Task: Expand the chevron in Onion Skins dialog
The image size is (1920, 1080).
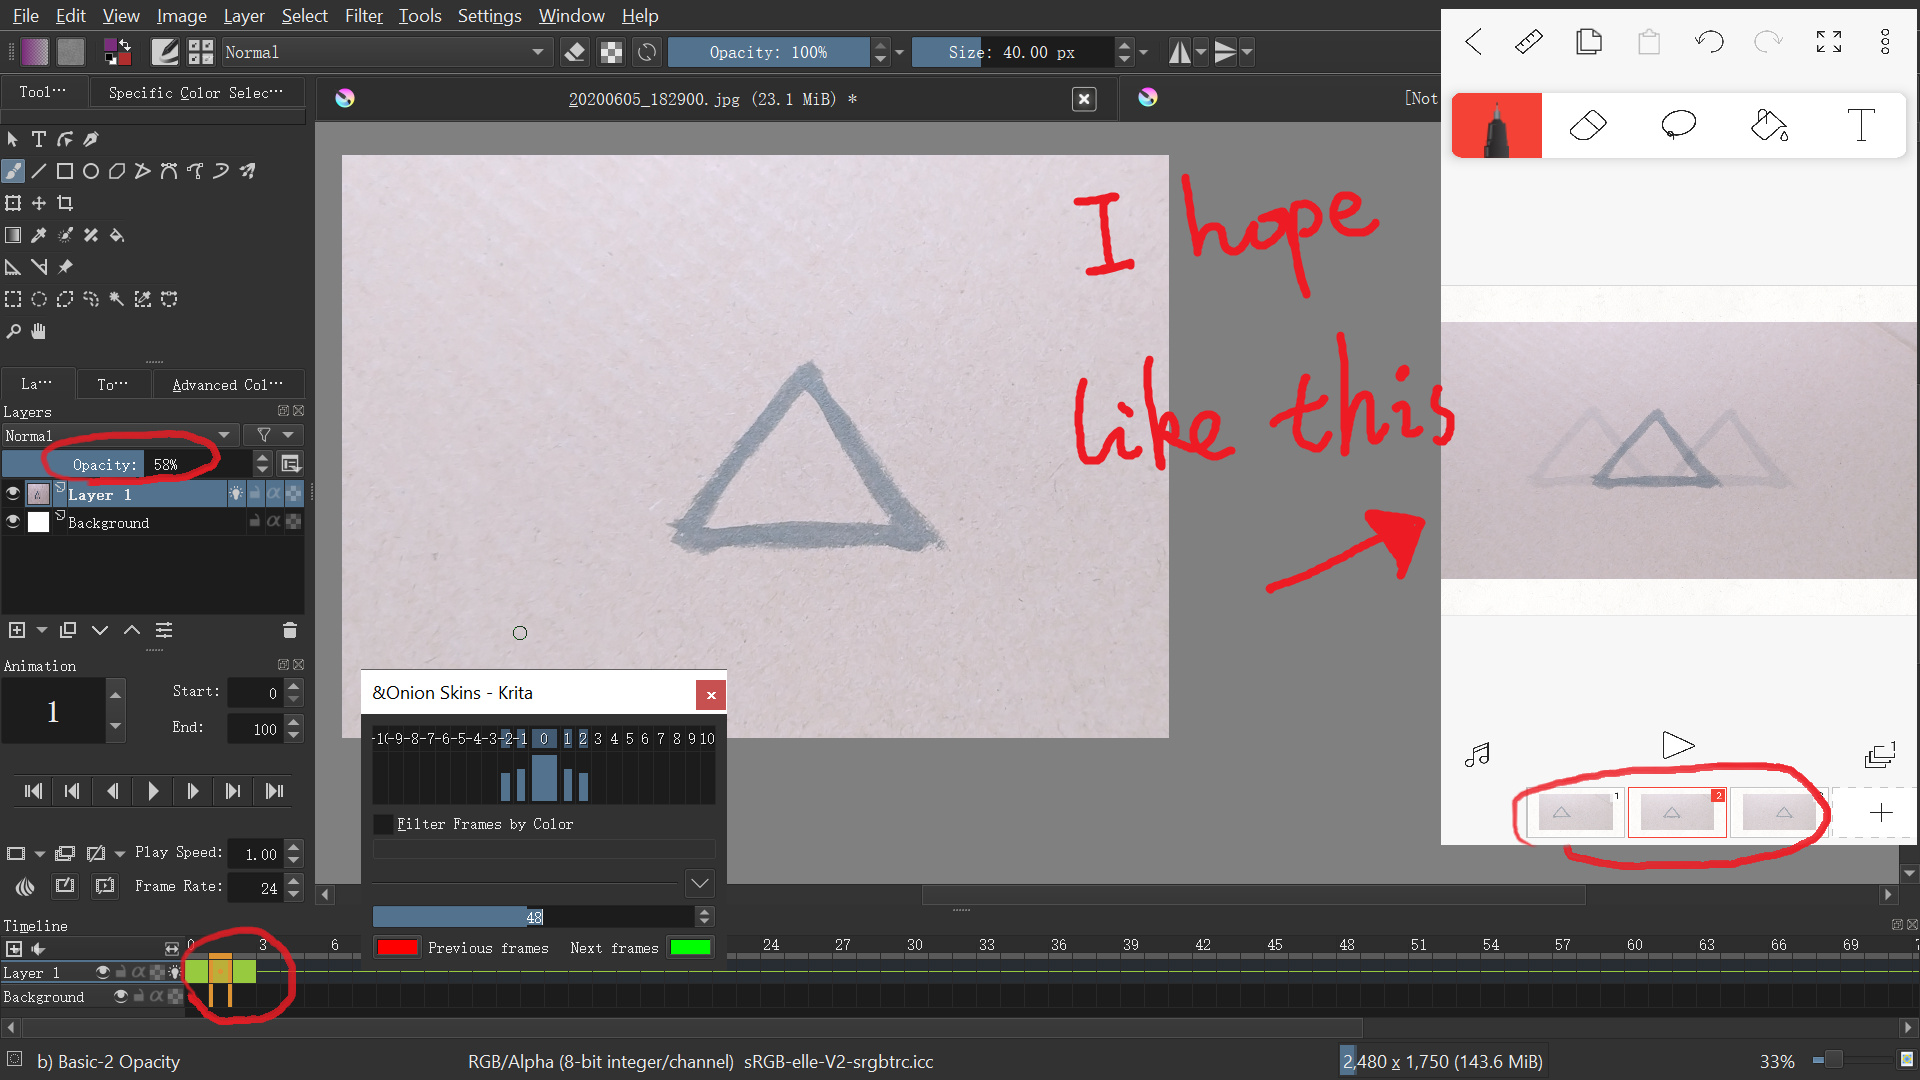Action: point(700,883)
